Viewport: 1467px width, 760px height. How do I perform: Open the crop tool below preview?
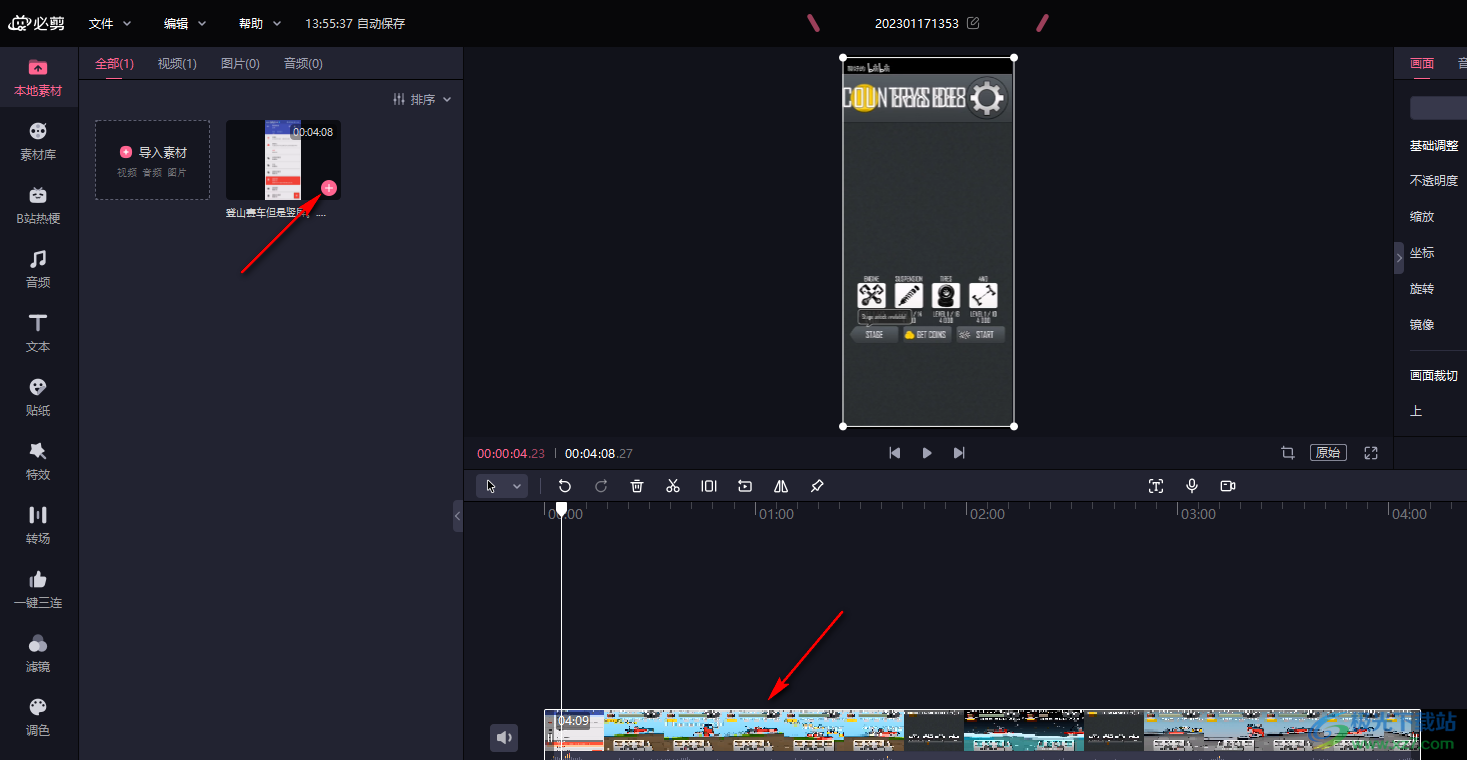[x=1288, y=453]
